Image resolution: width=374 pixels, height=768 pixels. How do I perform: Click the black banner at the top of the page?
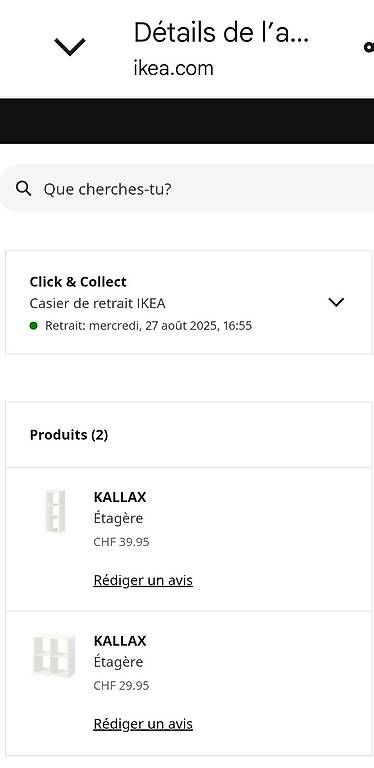click(187, 121)
